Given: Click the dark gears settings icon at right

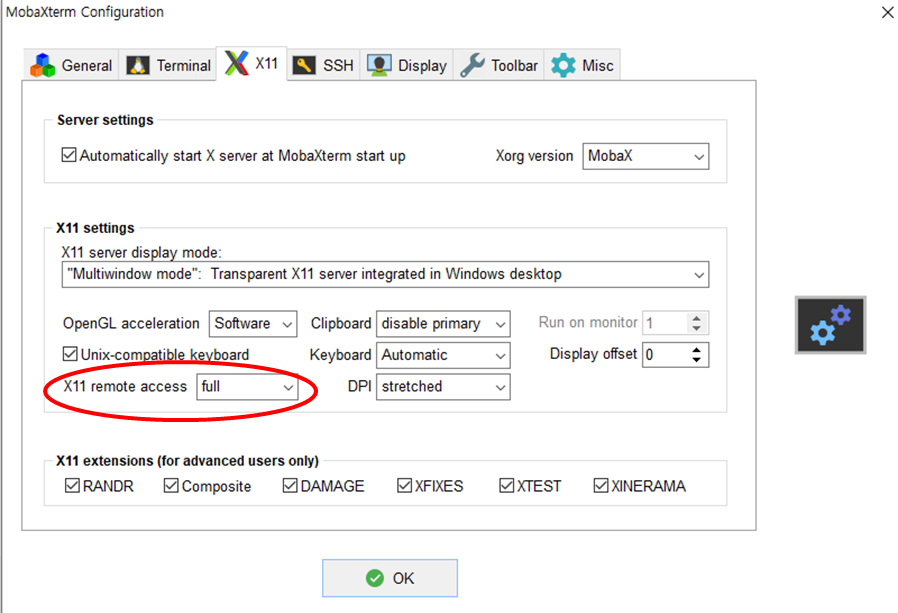Looking at the screenshot, I should [x=830, y=325].
